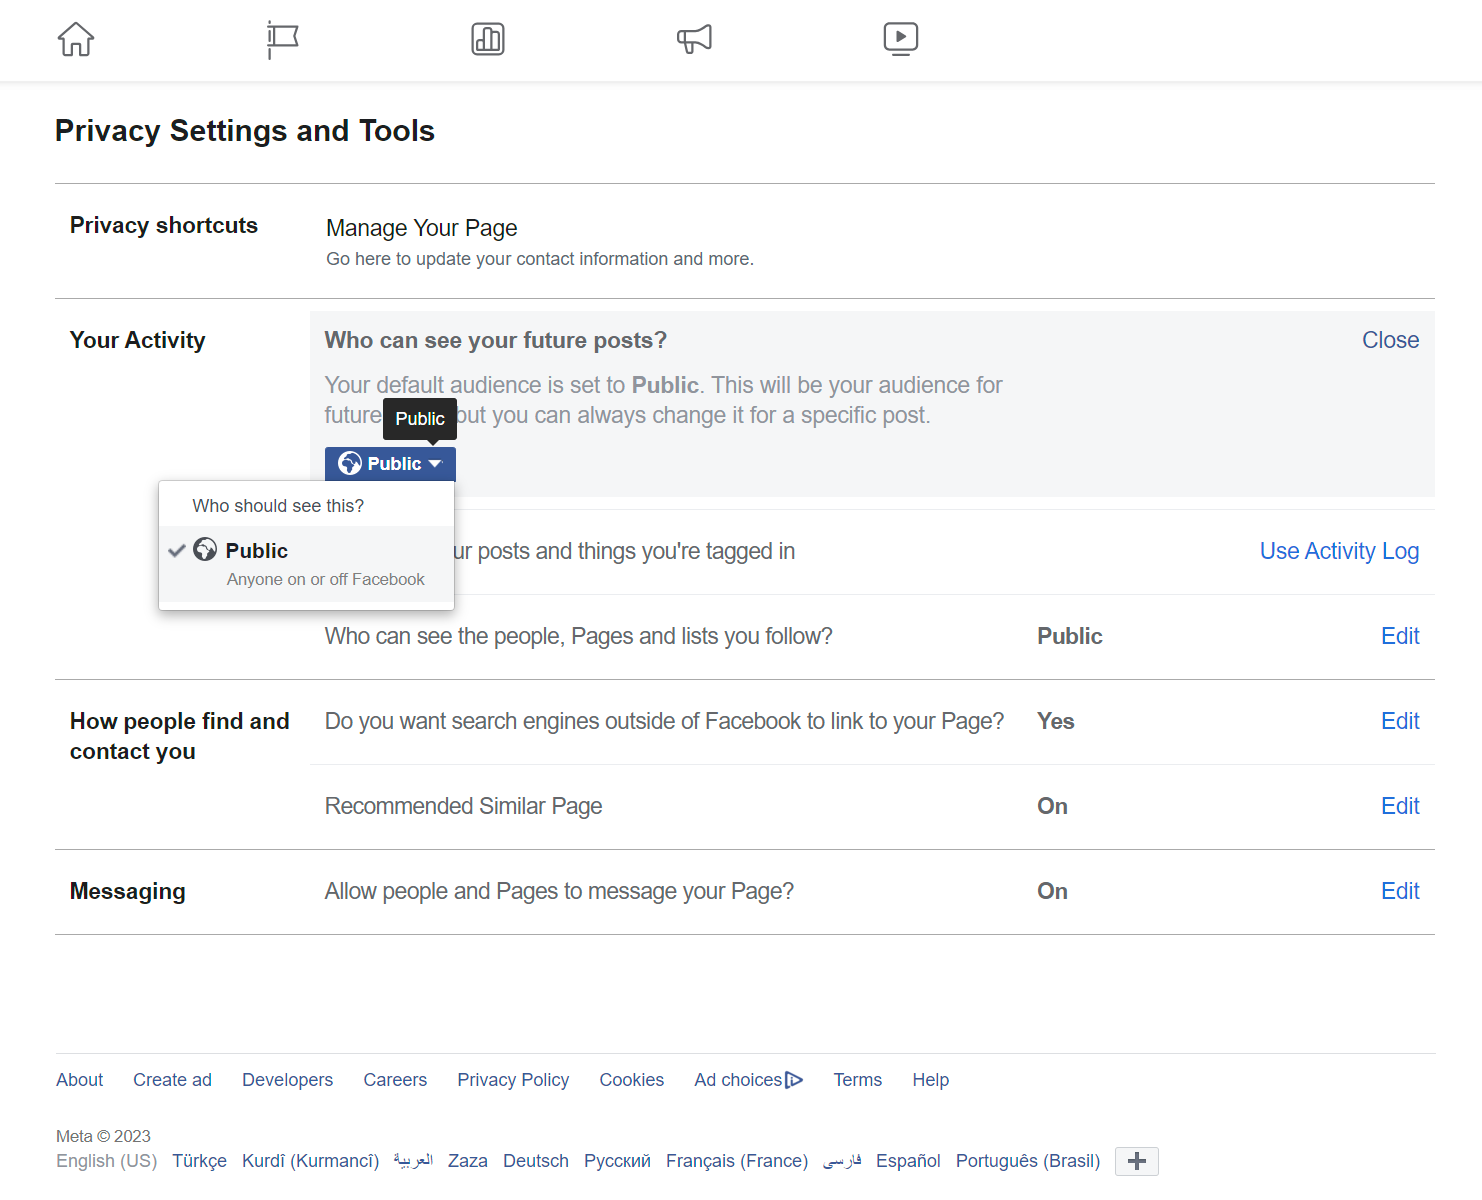Edit Recommended Similar Page setting
1482x1200 pixels.
click(1400, 806)
